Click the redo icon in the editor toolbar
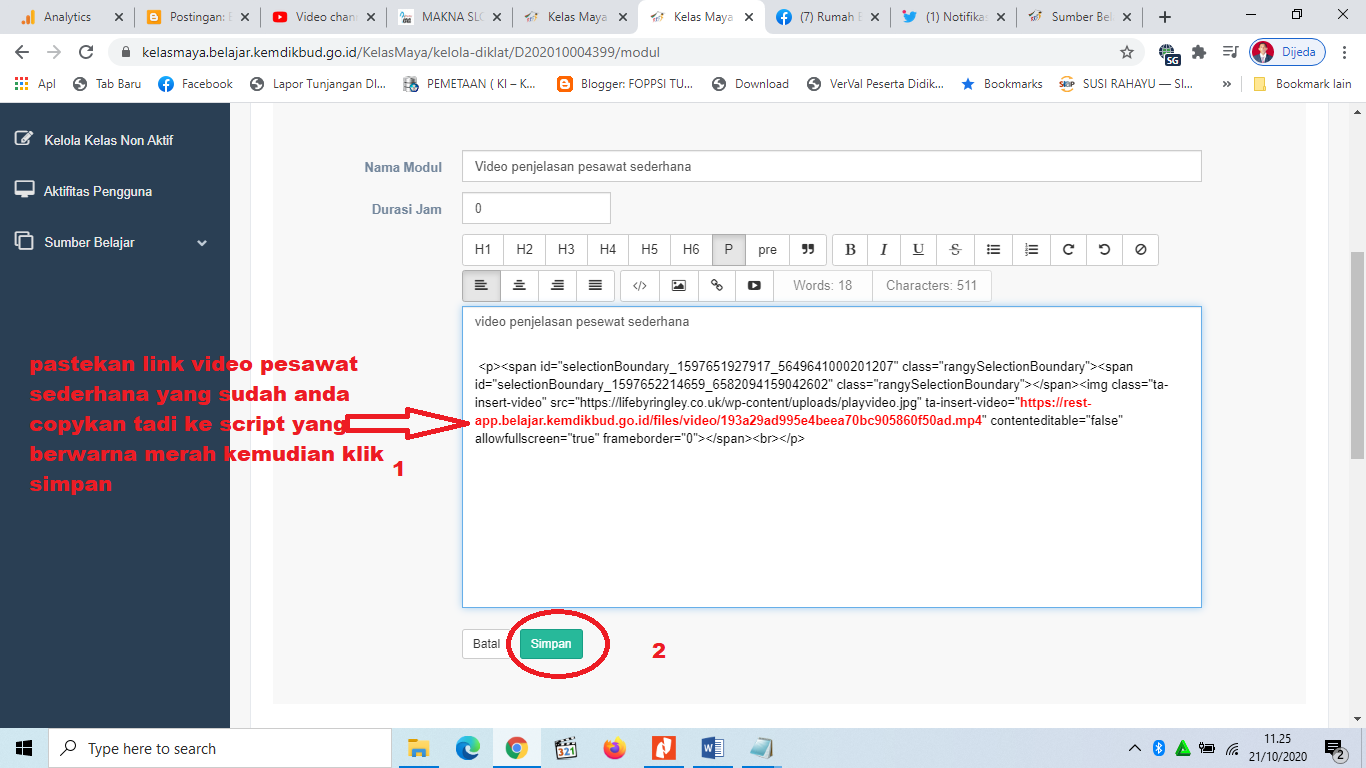 pyautogui.click(x=1068, y=250)
